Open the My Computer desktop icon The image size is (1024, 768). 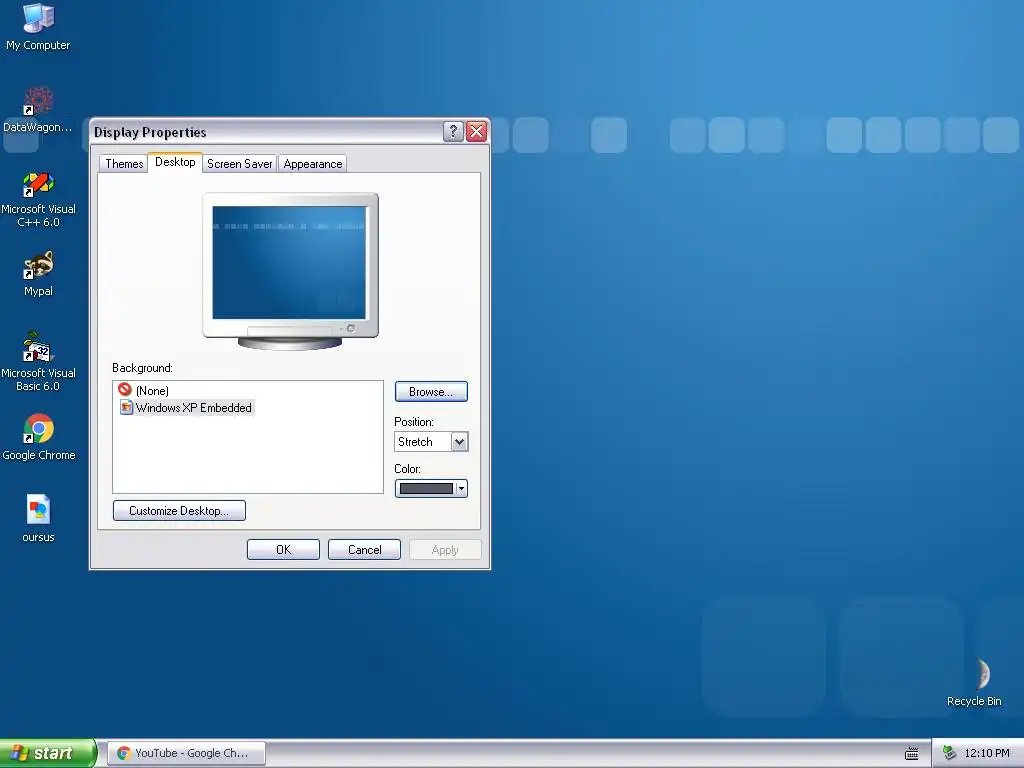[x=38, y=27]
